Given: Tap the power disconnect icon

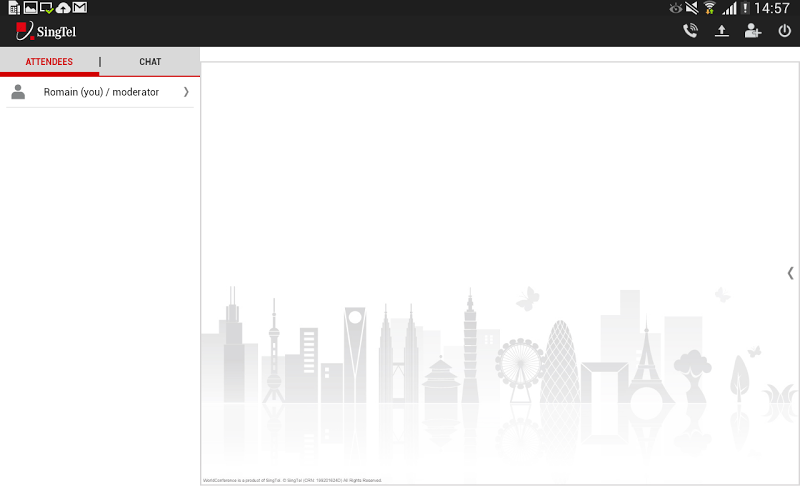Looking at the screenshot, I should tap(784, 31).
